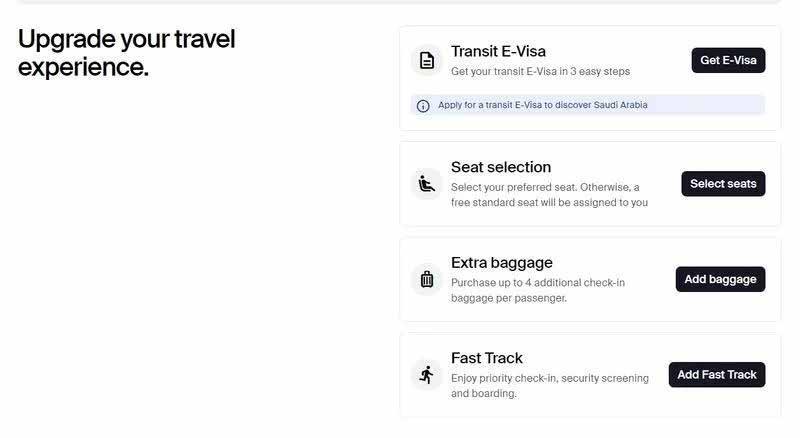This screenshot has height=438, width=800.
Task: Click the seat icon beside Seat selection
Action: pyautogui.click(x=427, y=184)
